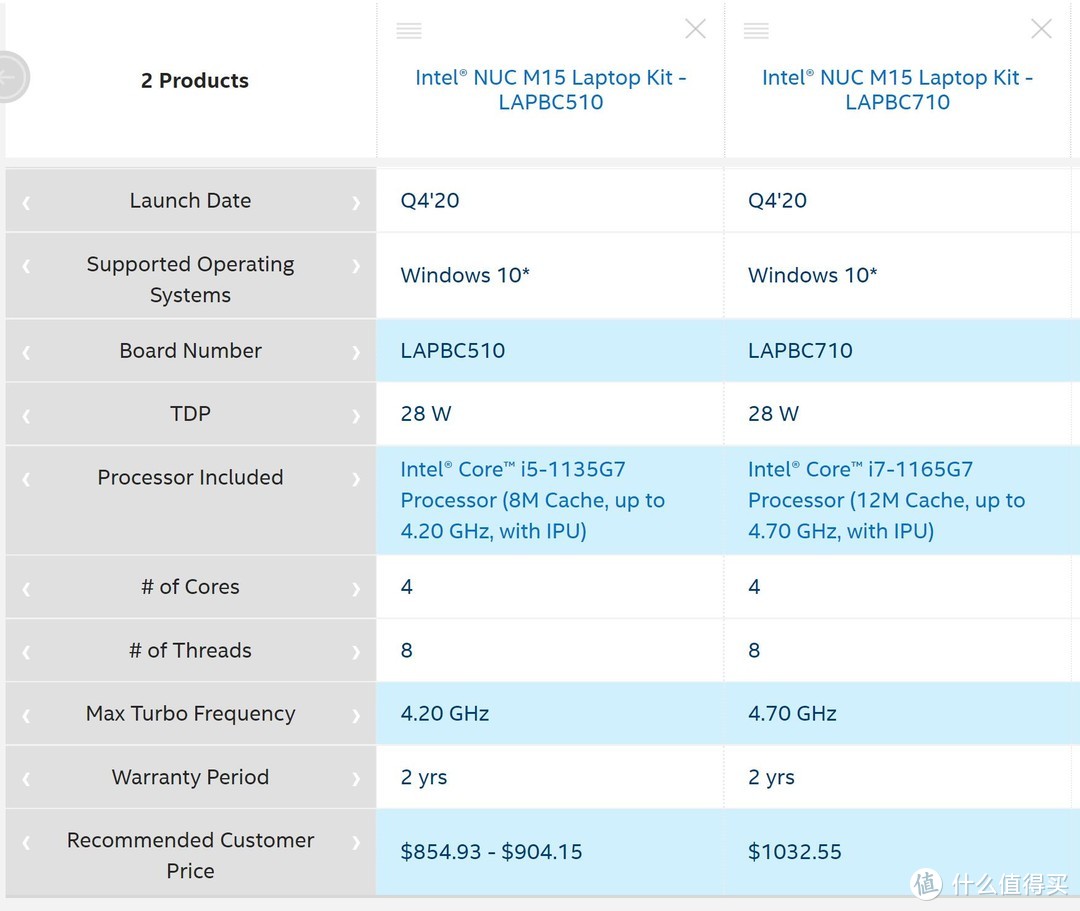Screen dimensions: 1080x911
Task: Click the reorder handle above LAPBC510 column
Action: 408,29
